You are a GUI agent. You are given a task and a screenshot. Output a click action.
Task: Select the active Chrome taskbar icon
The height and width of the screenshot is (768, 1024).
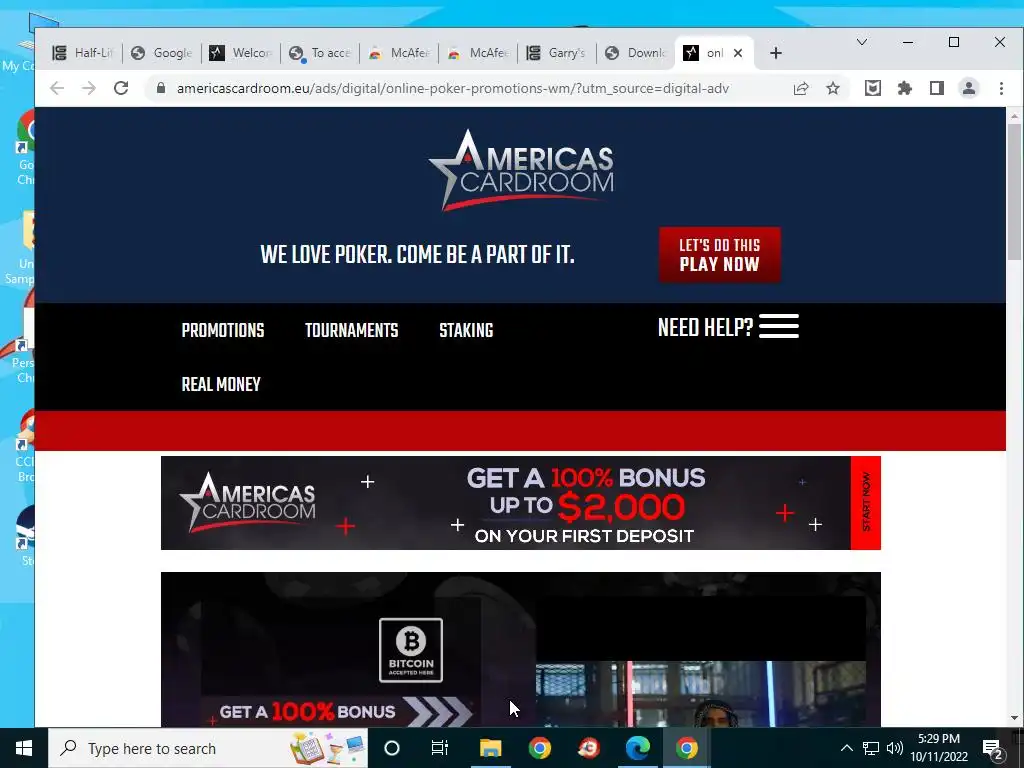pos(686,748)
